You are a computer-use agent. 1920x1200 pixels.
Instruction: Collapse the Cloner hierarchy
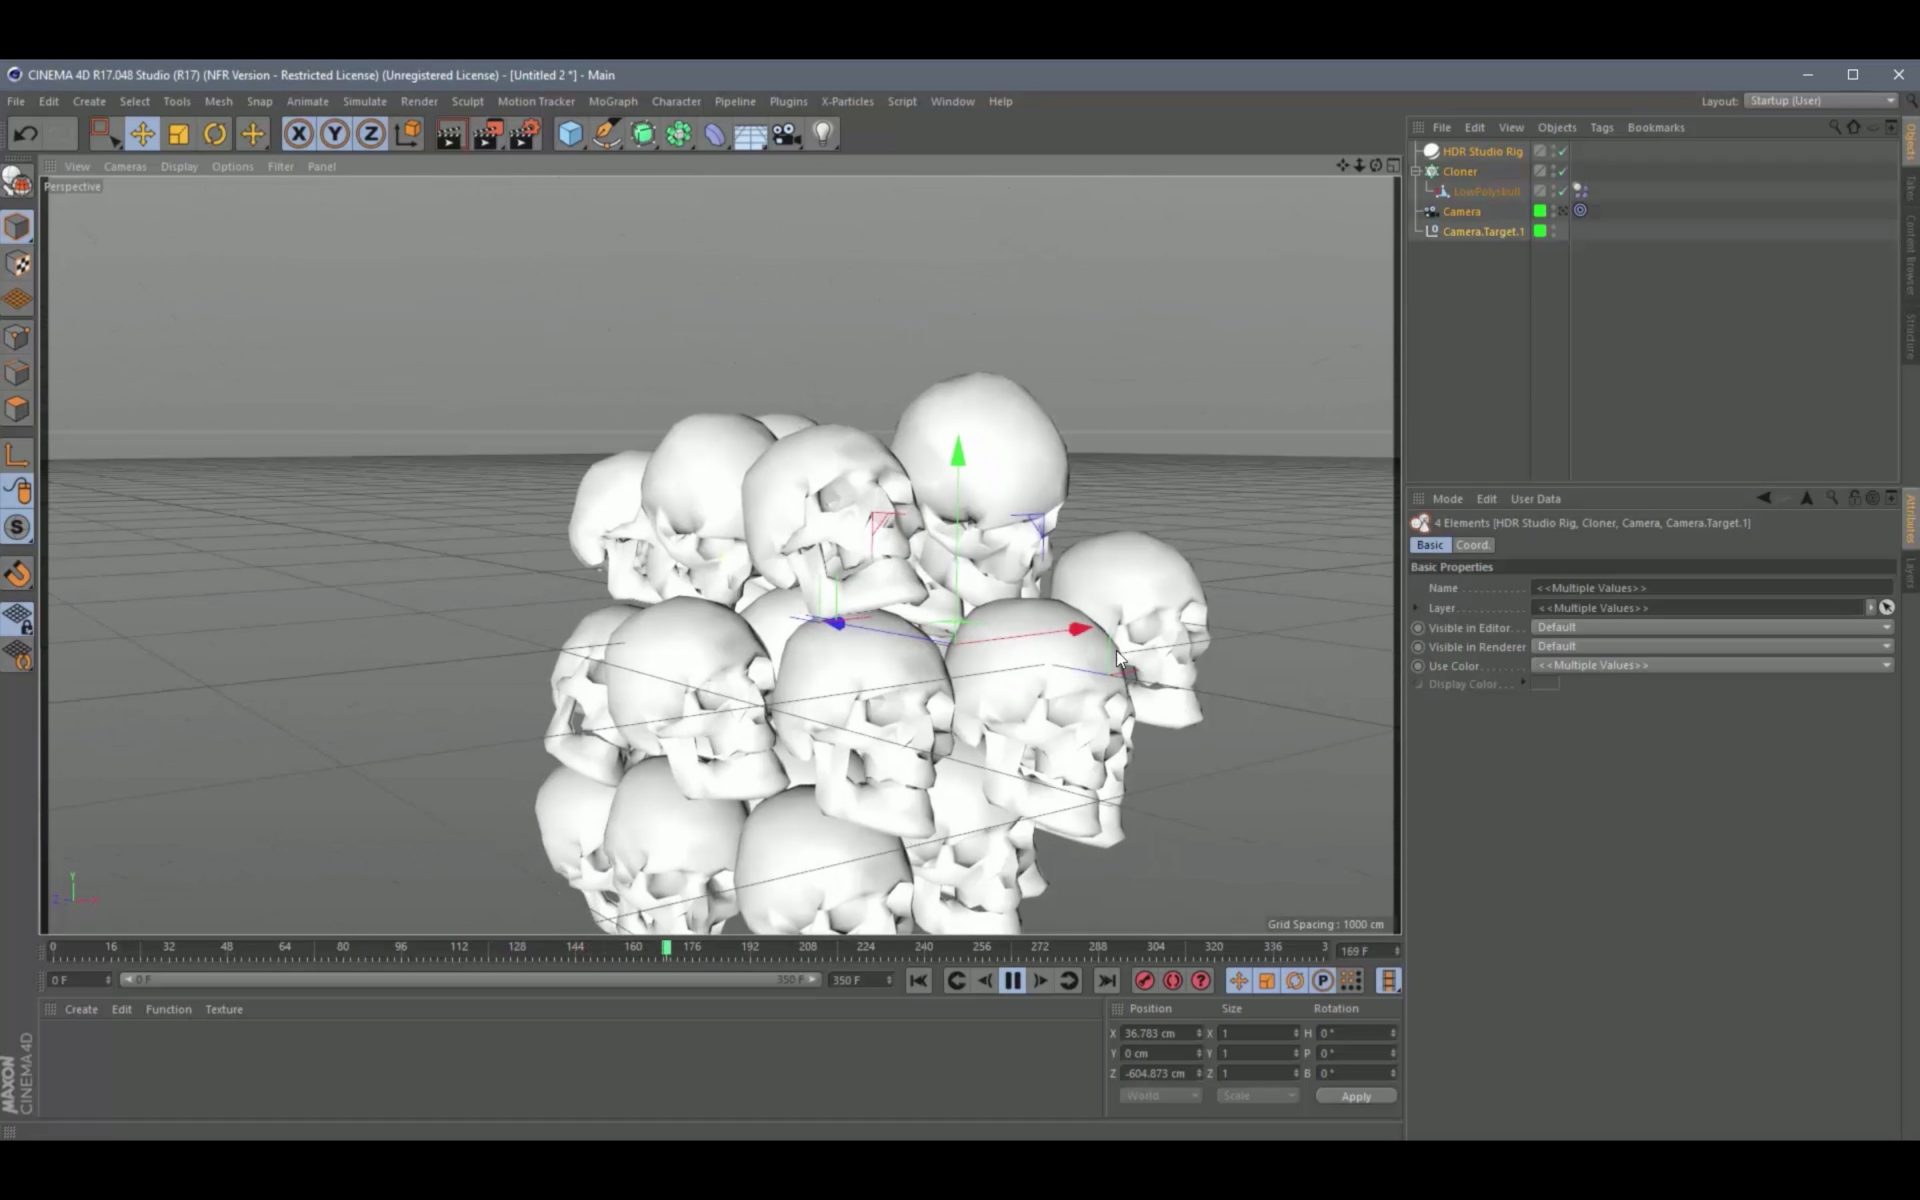pyautogui.click(x=1416, y=172)
